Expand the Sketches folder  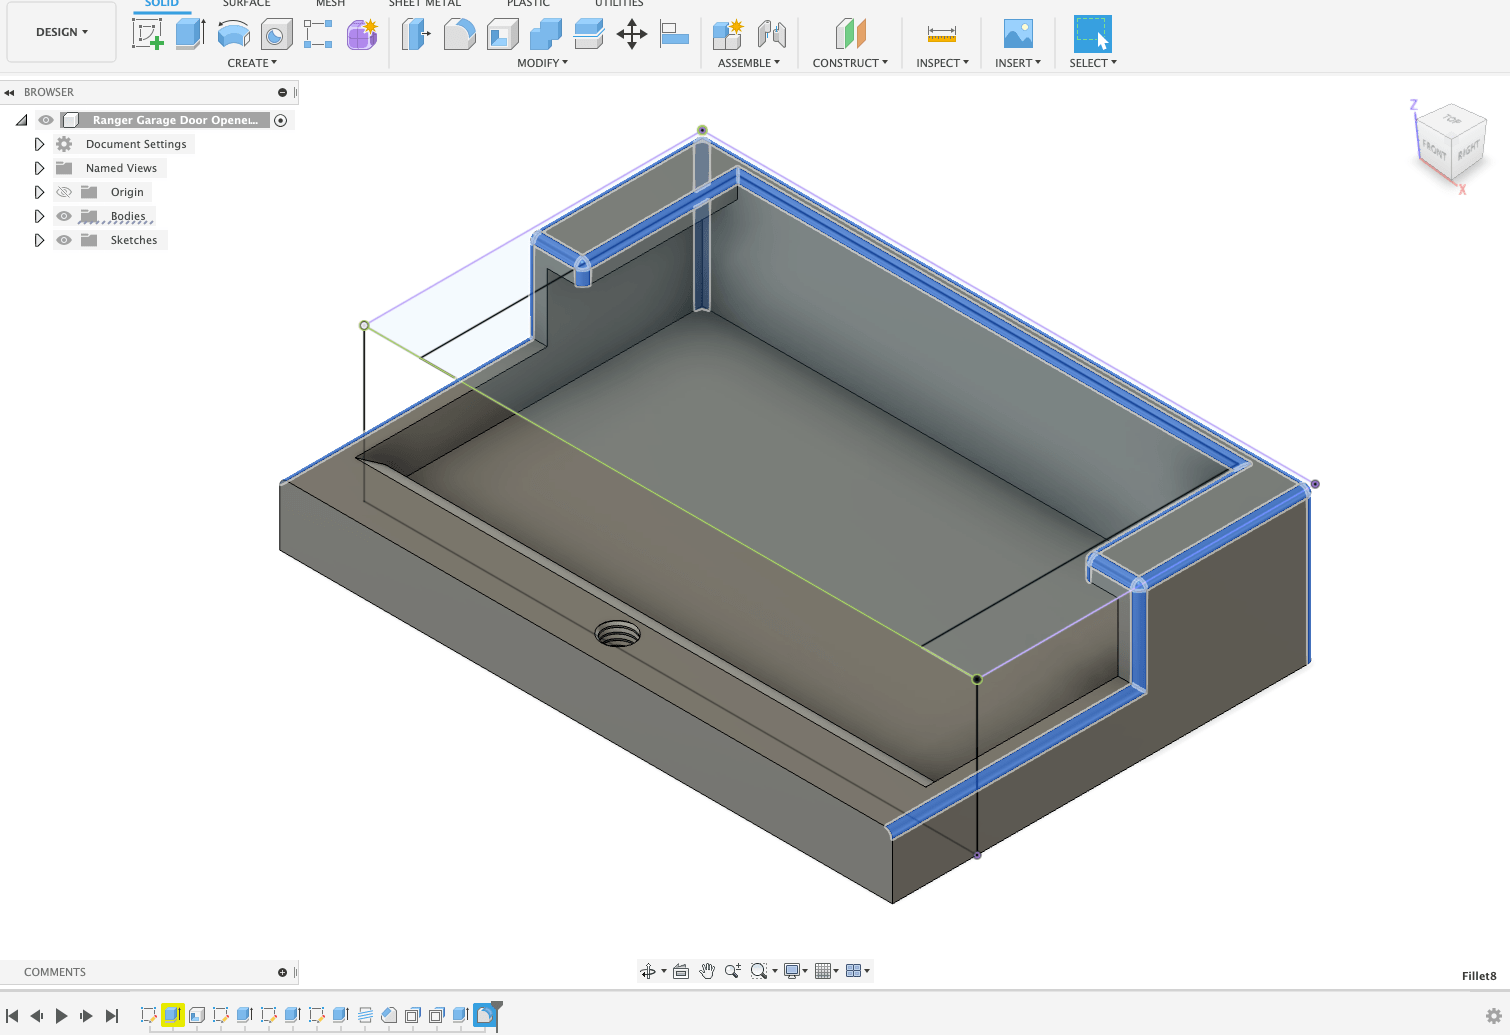pos(39,240)
